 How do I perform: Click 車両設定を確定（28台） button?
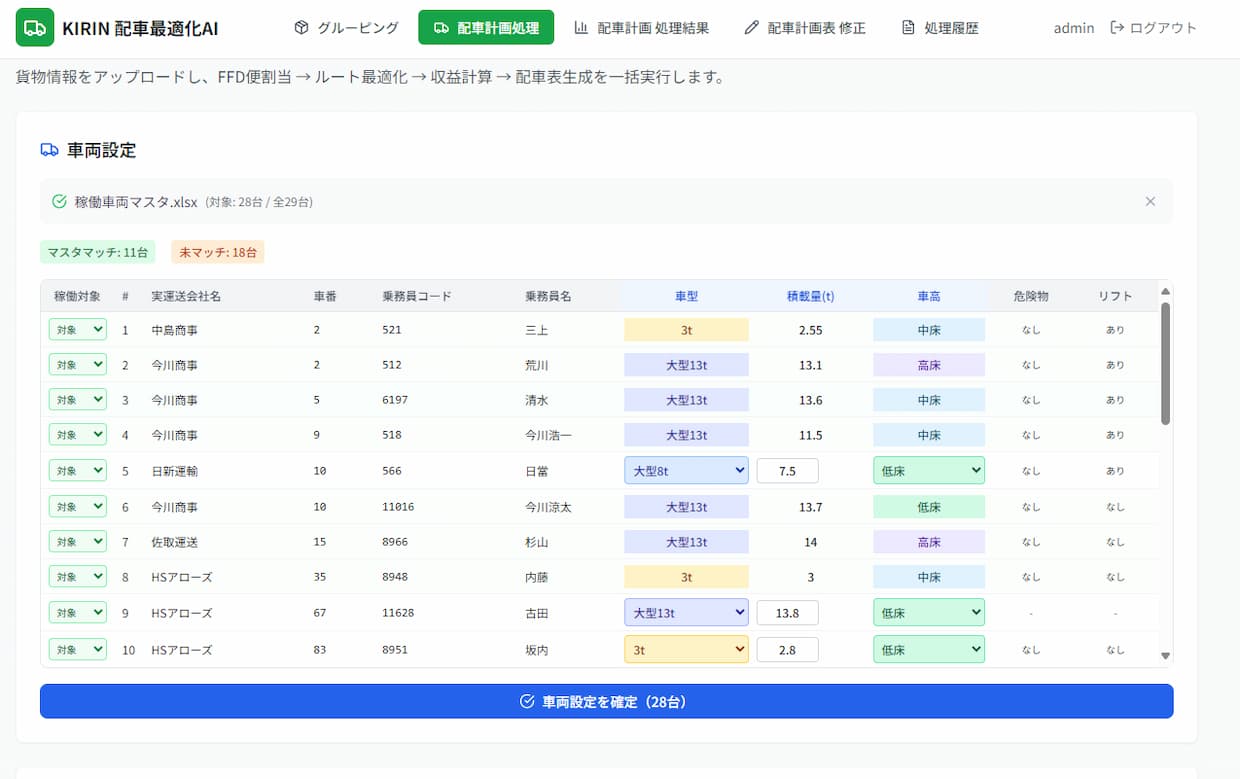tap(606, 701)
